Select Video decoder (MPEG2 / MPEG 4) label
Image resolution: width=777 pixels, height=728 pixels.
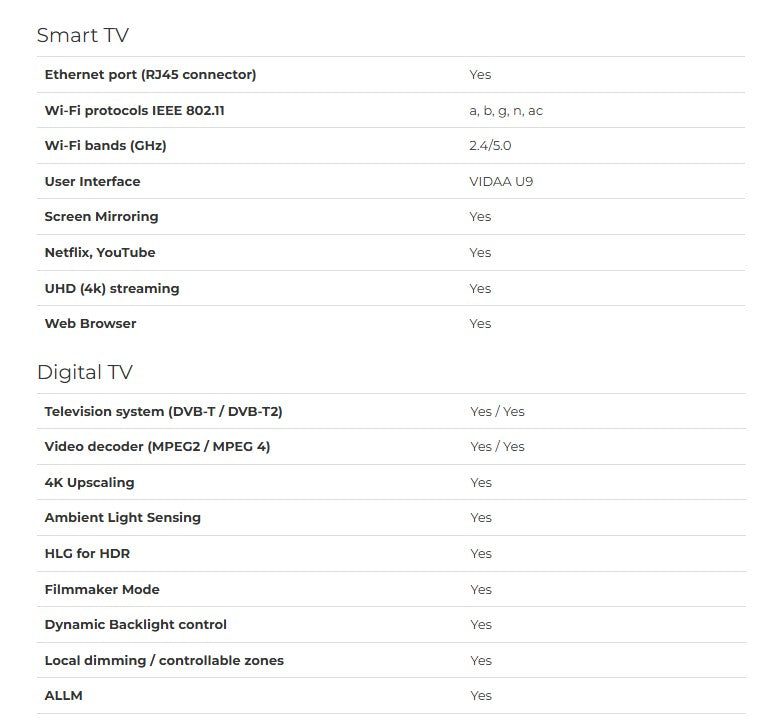(x=157, y=447)
